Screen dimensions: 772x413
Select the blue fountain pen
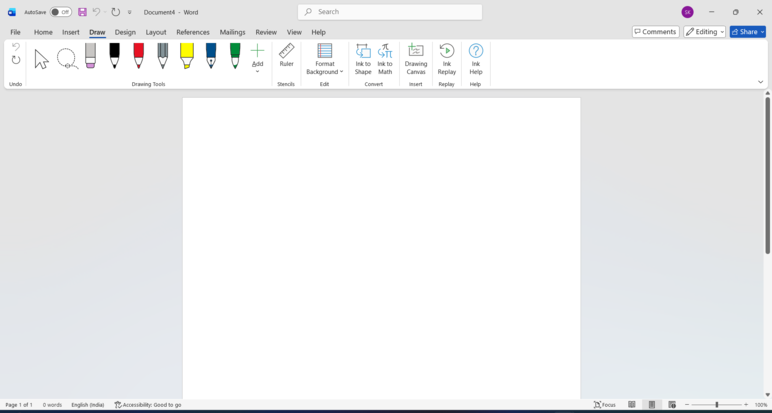coord(211,56)
